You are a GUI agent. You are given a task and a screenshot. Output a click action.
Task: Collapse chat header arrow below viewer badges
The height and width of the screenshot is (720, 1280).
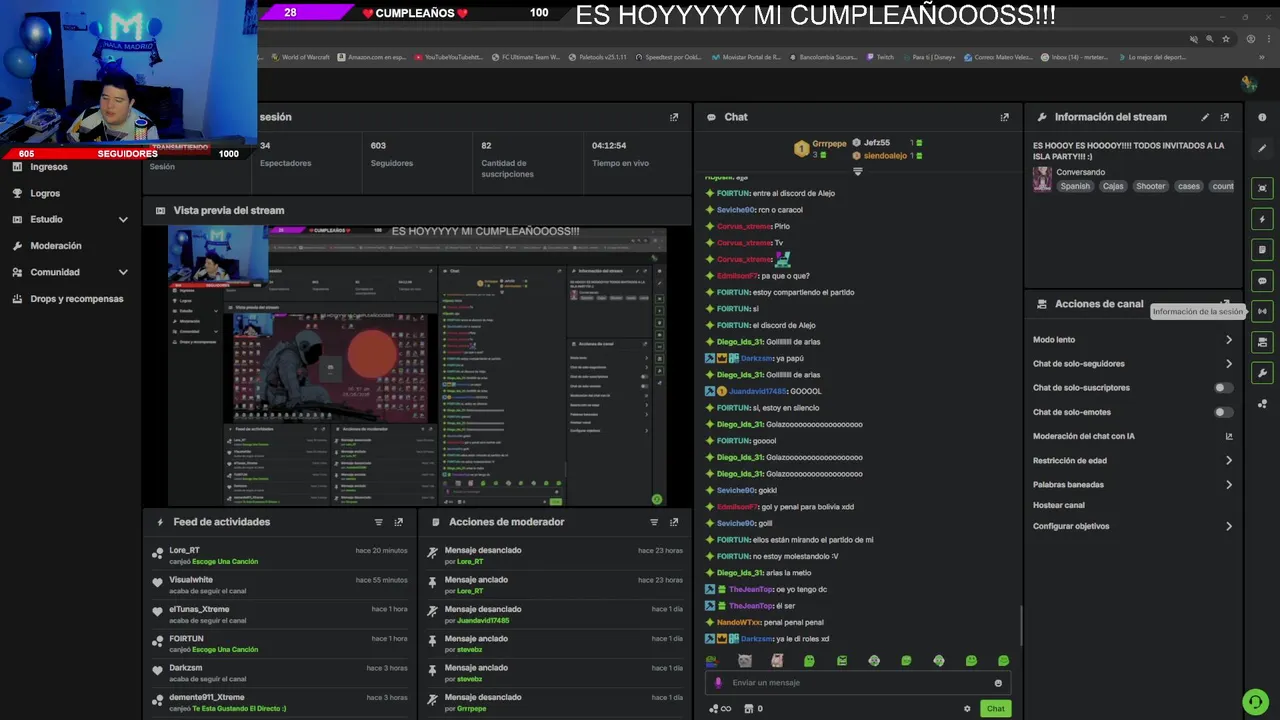(x=857, y=172)
